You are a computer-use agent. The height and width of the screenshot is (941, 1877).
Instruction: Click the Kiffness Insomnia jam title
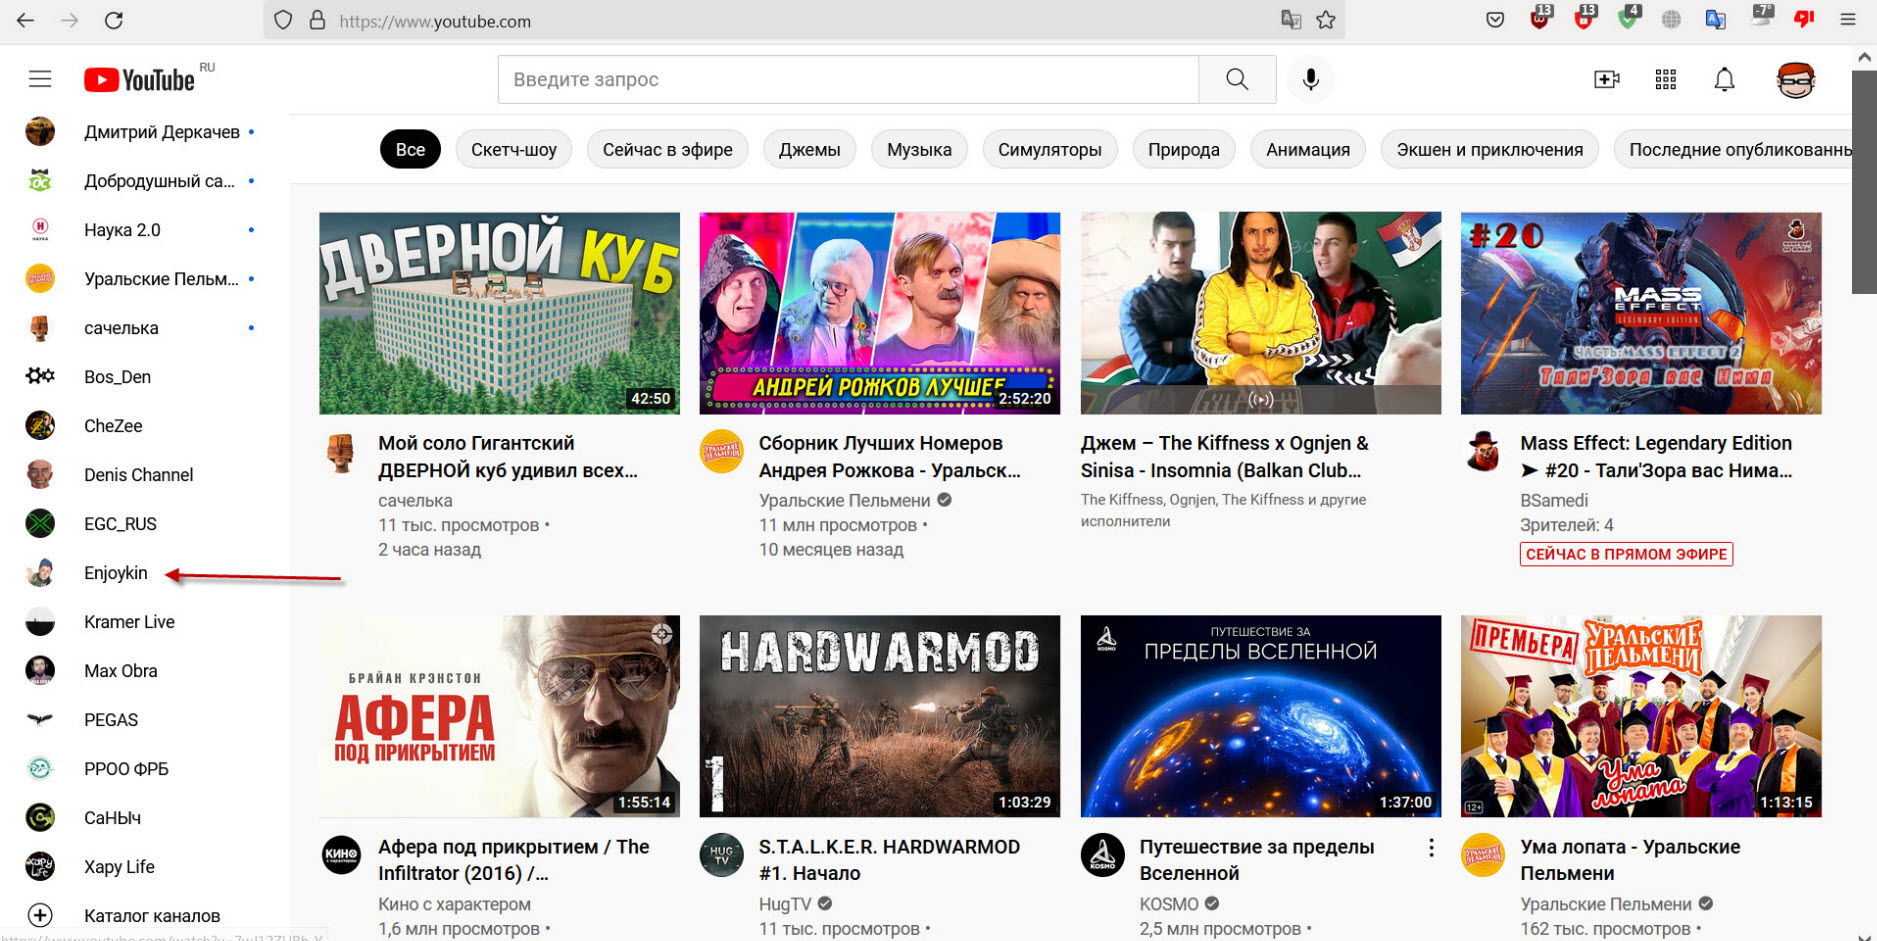[1224, 457]
